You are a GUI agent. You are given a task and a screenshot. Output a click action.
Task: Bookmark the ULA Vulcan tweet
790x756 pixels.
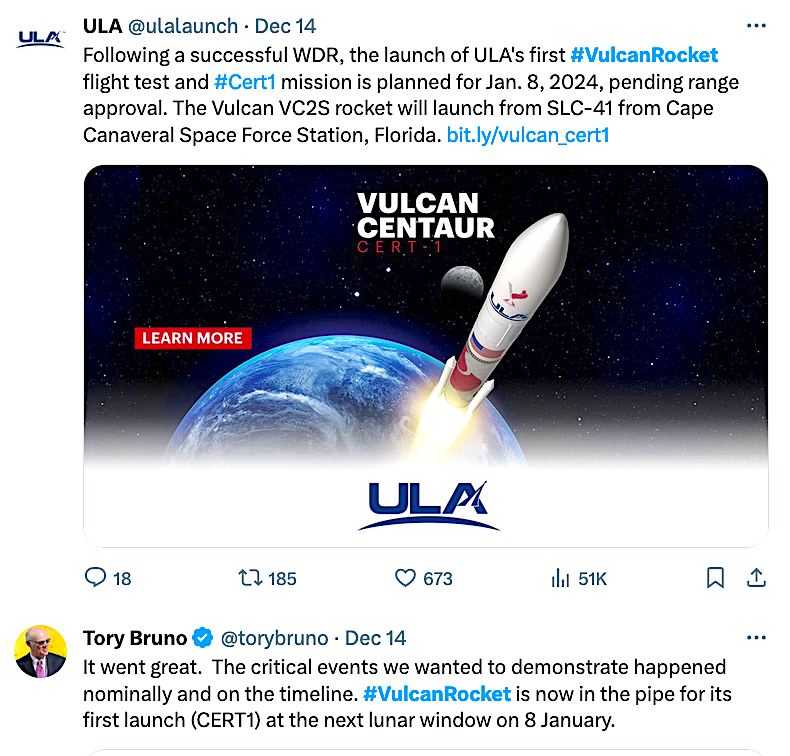pyautogui.click(x=715, y=578)
